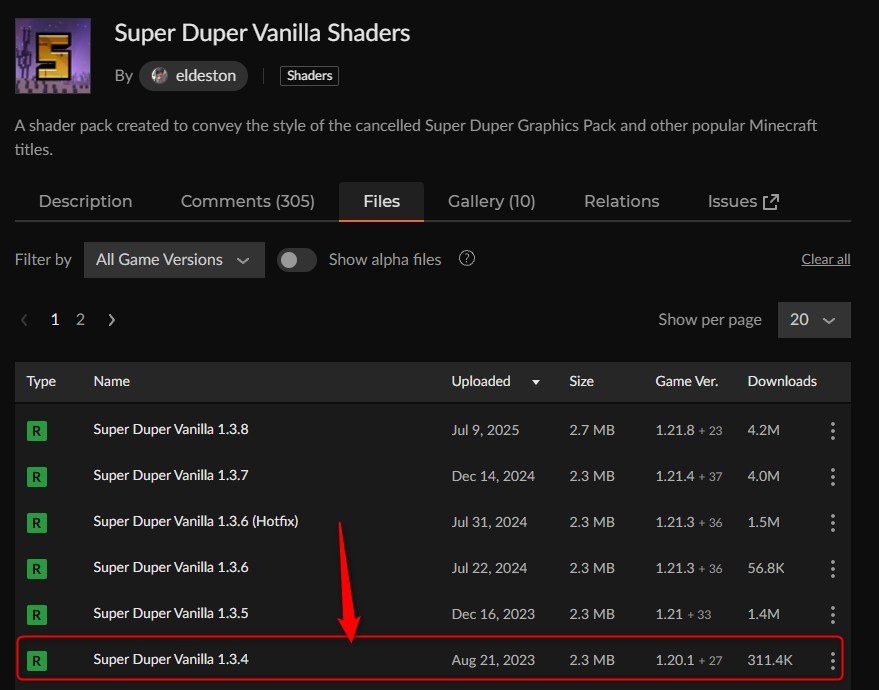Open the Super Duper Vanilla 1.3.4 file page
The height and width of the screenshot is (690, 879).
(170, 659)
